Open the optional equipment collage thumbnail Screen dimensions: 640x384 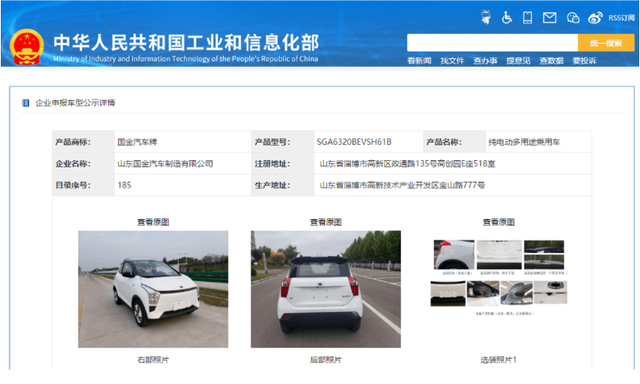(x=499, y=277)
